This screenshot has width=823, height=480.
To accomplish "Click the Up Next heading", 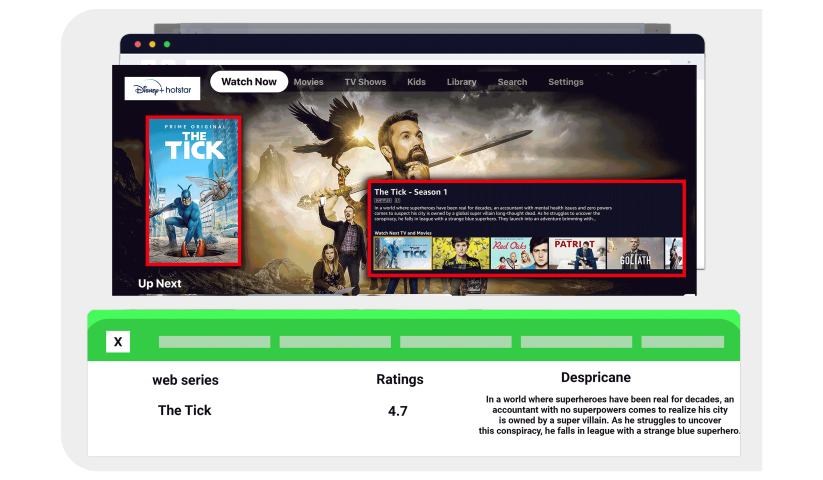I will 160,284.
